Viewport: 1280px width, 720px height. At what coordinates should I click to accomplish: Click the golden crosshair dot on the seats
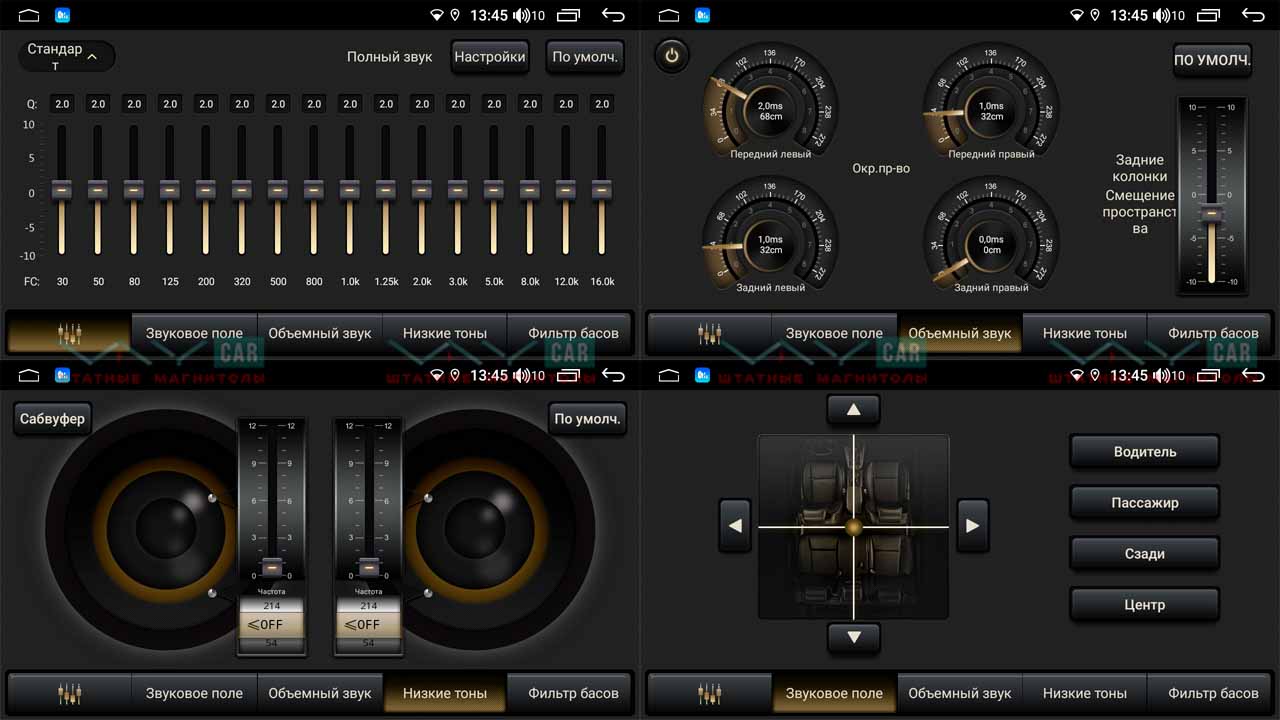(x=853, y=526)
